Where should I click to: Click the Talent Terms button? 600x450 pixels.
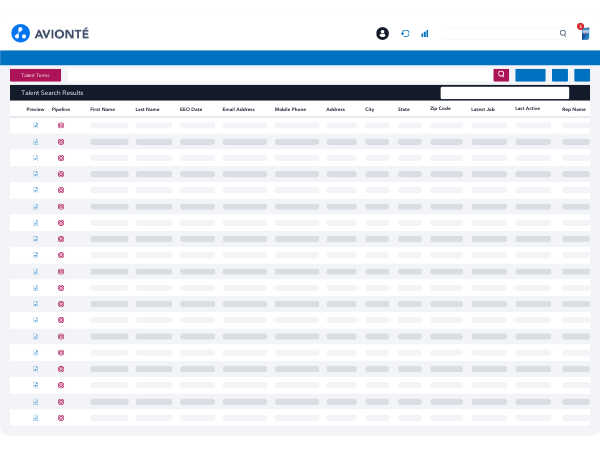click(x=36, y=75)
